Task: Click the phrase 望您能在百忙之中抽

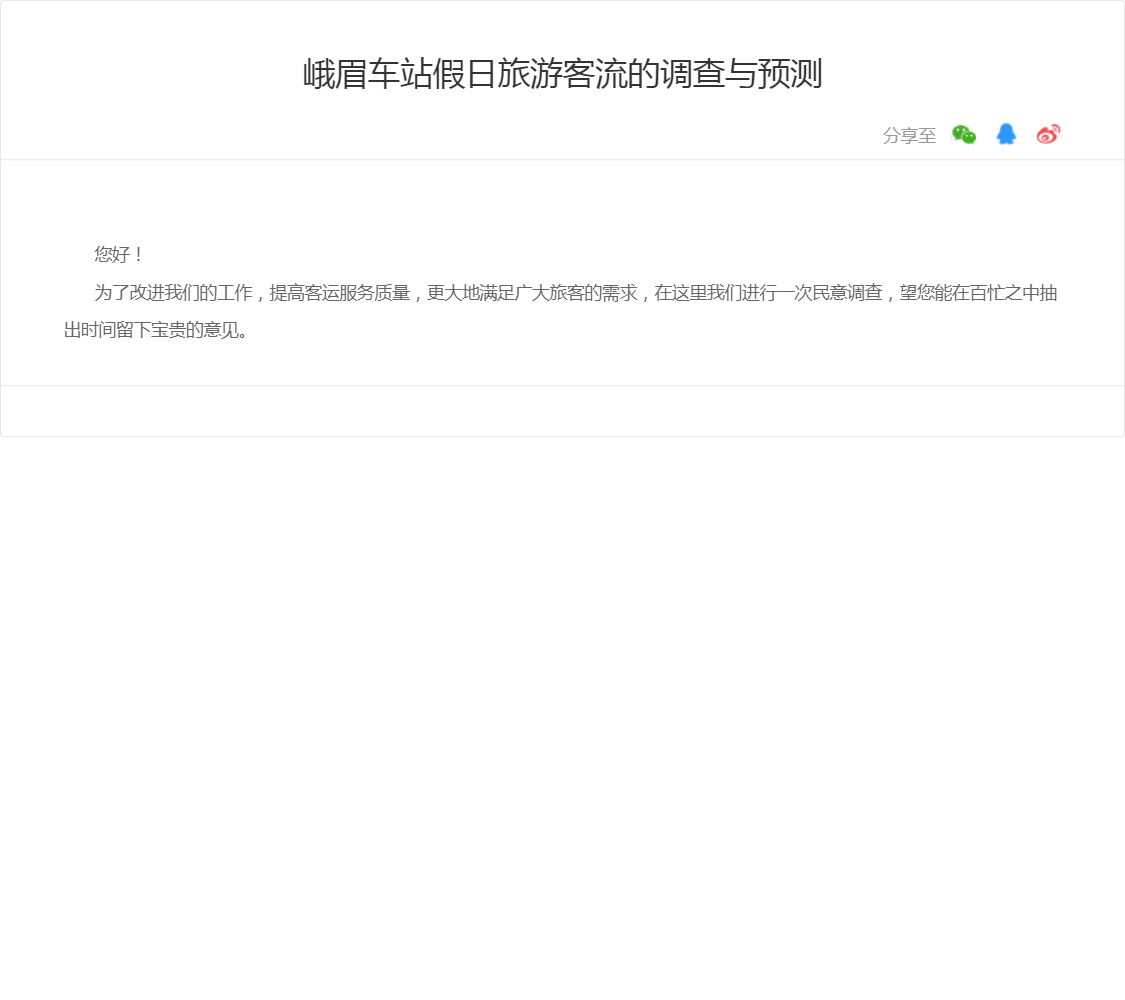Action: [978, 293]
